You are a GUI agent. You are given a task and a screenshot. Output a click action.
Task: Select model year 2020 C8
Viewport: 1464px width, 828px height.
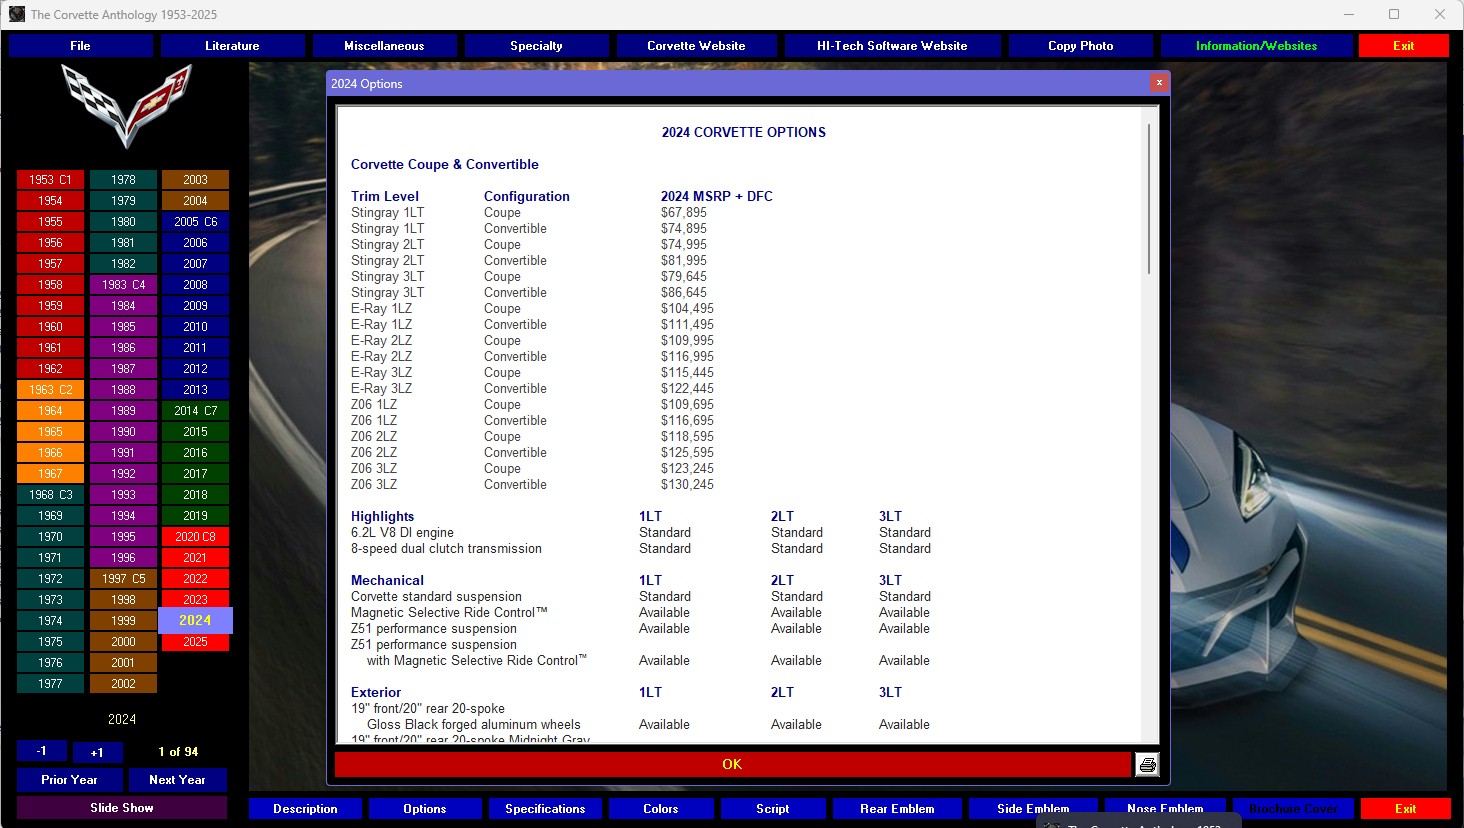coord(195,537)
